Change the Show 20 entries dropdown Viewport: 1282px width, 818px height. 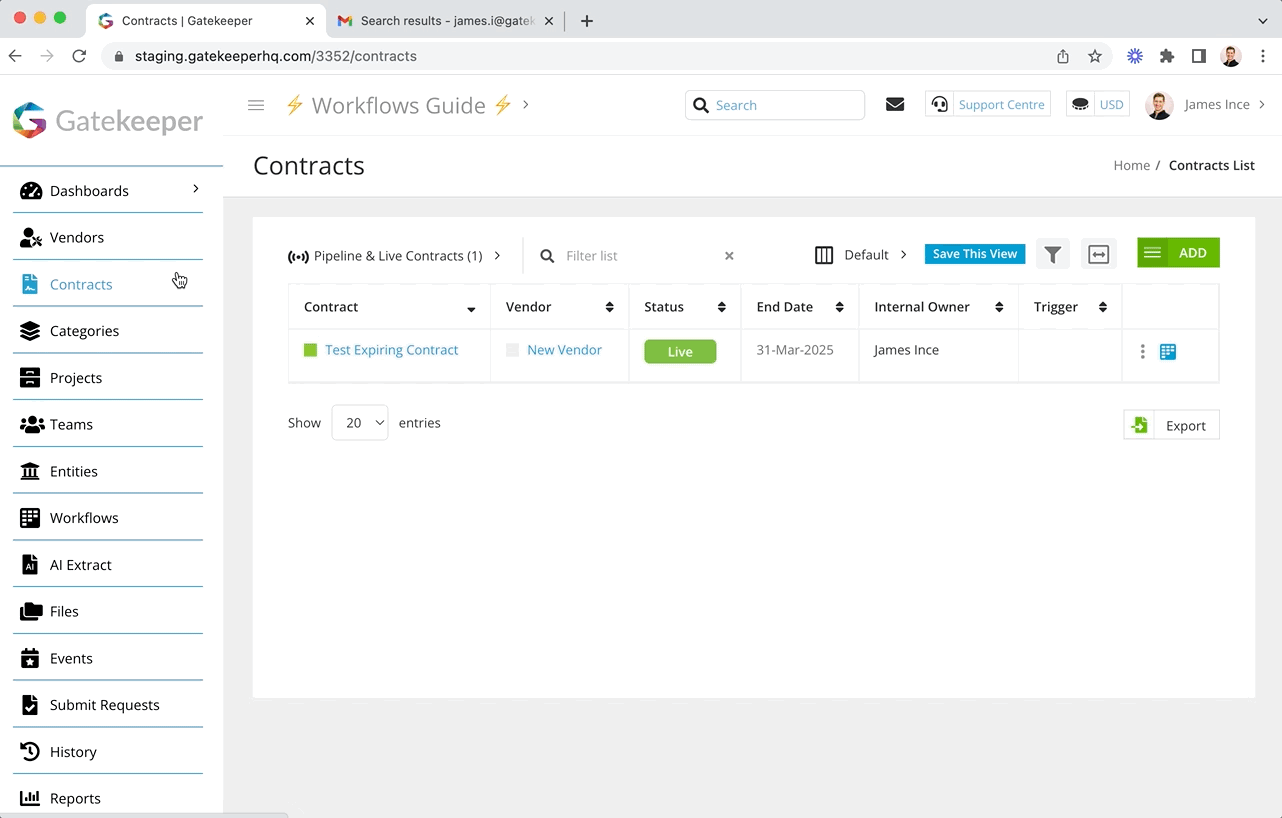click(x=360, y=423)
